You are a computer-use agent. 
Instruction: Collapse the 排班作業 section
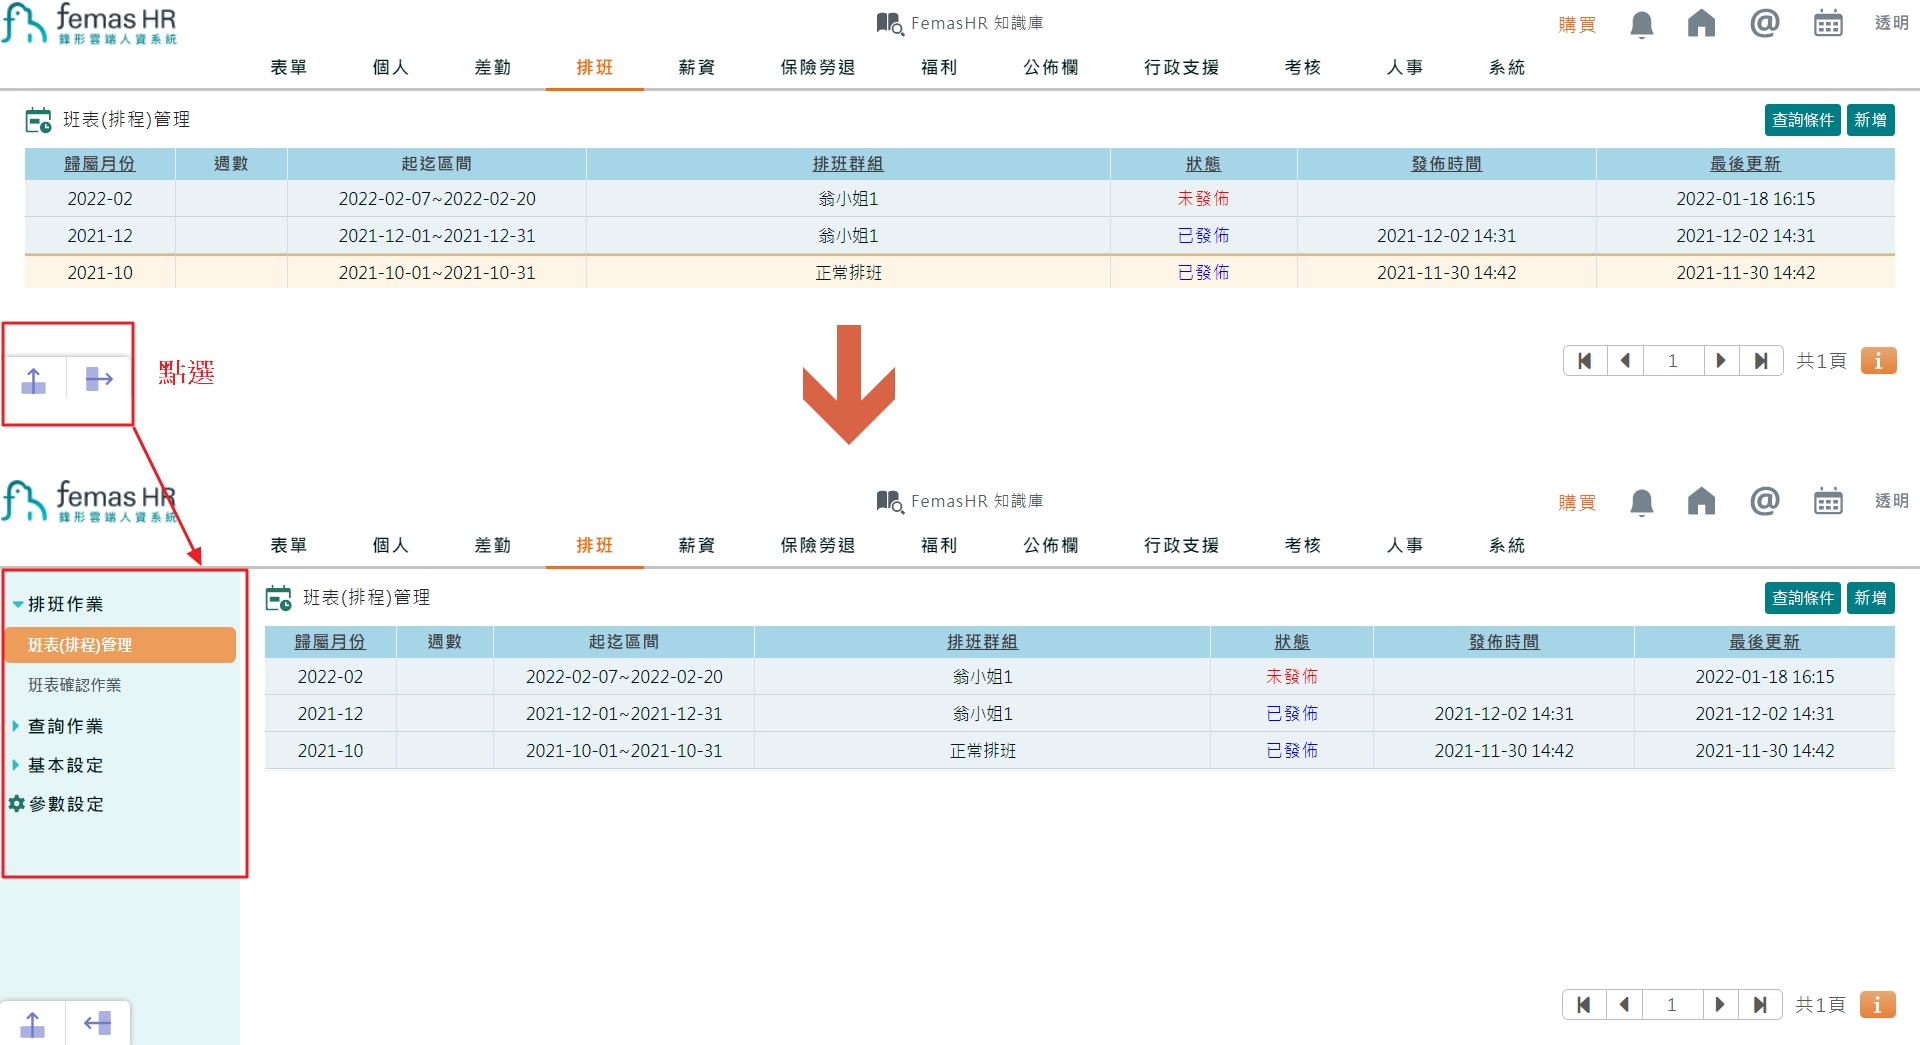point(16,603)
